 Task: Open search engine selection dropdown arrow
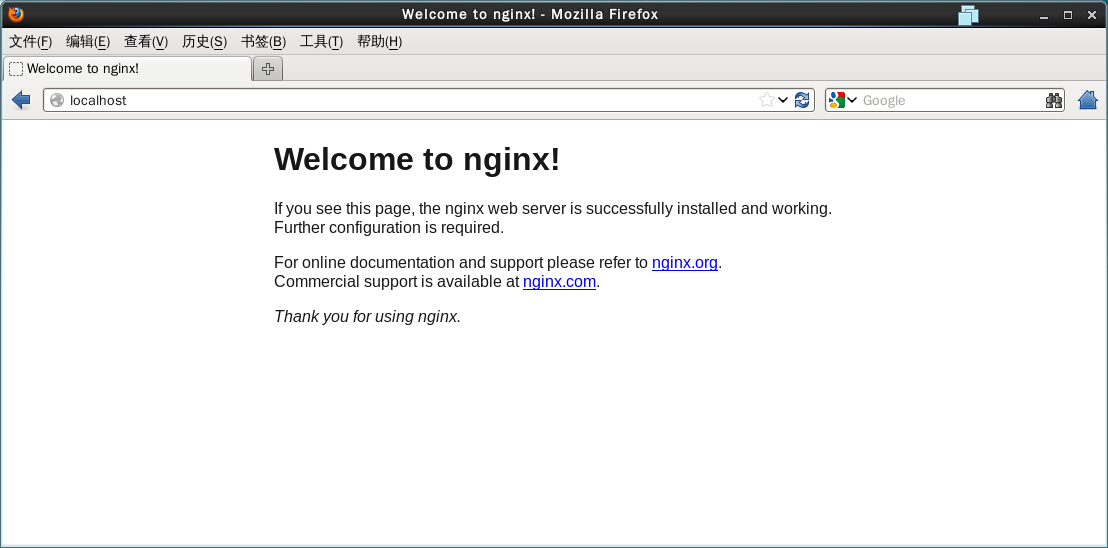pos(851,100)
